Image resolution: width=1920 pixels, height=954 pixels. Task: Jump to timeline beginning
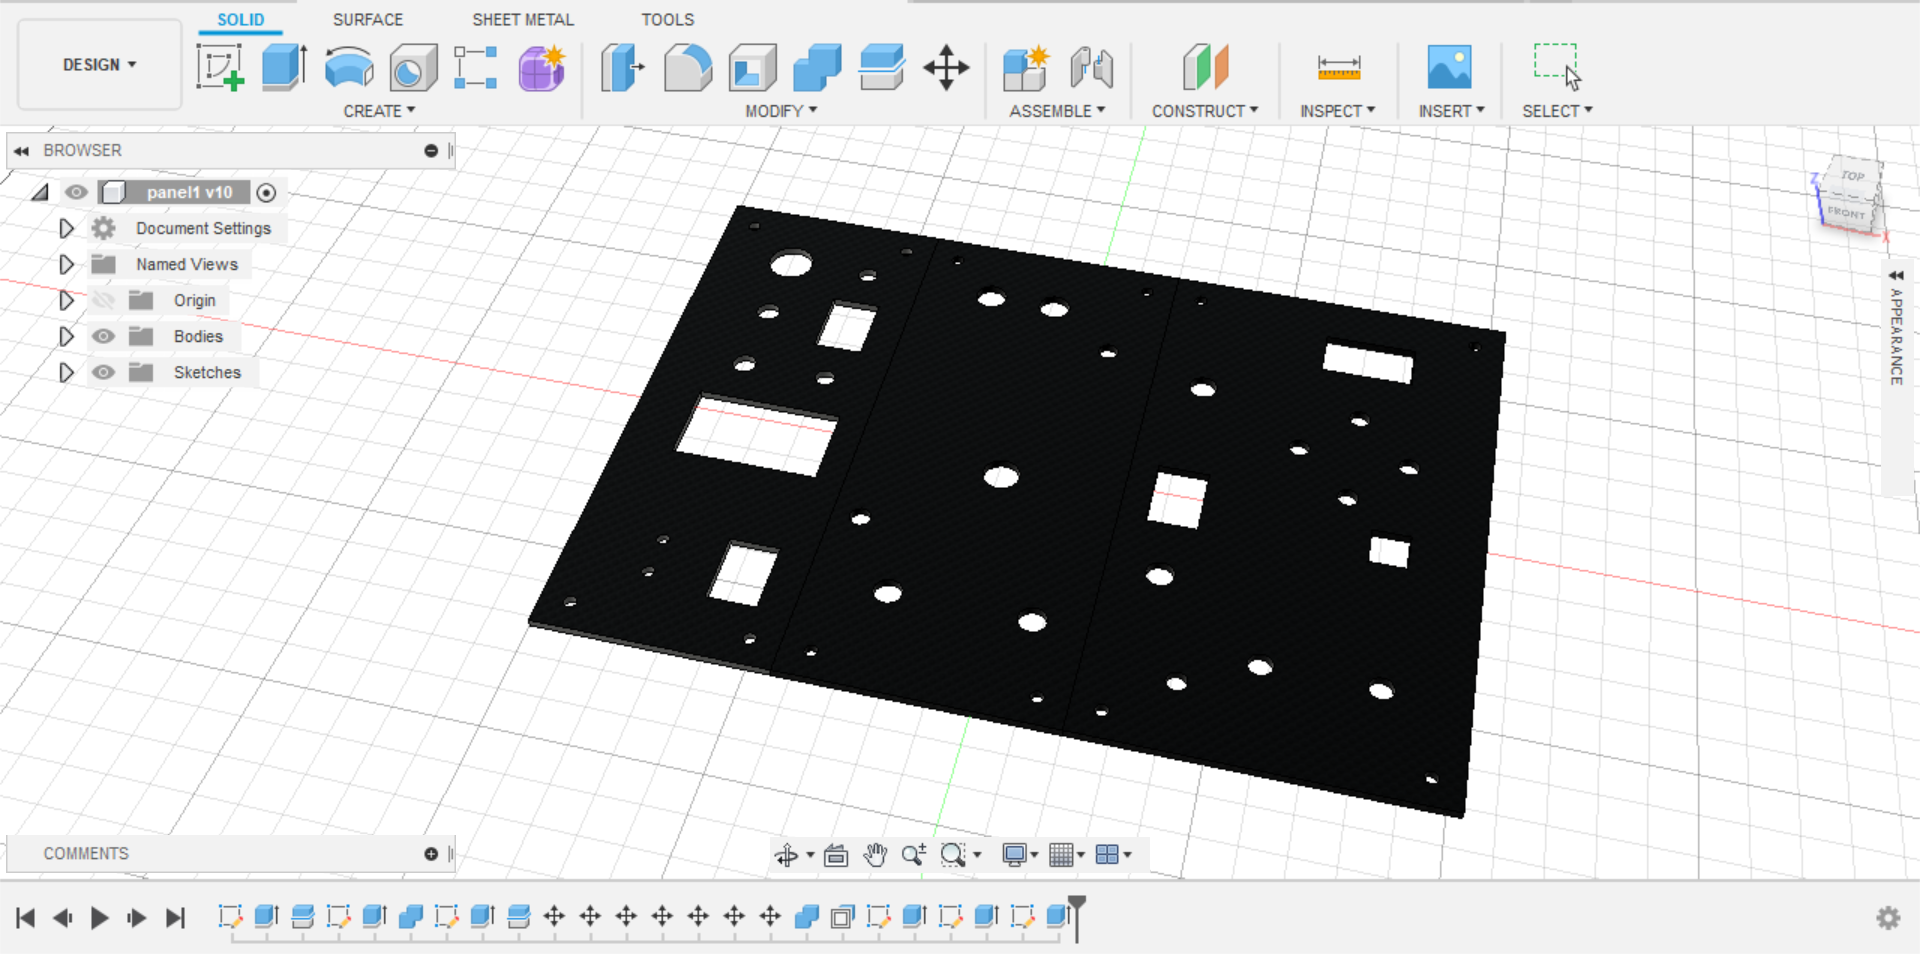coord(26,918)
